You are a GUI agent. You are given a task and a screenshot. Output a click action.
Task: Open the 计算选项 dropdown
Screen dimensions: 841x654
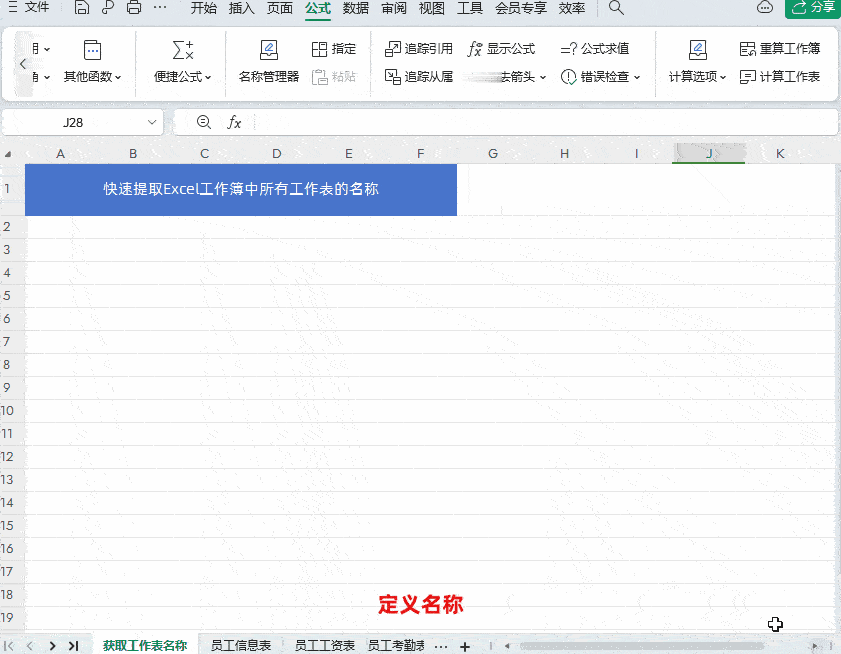point(697,63)
